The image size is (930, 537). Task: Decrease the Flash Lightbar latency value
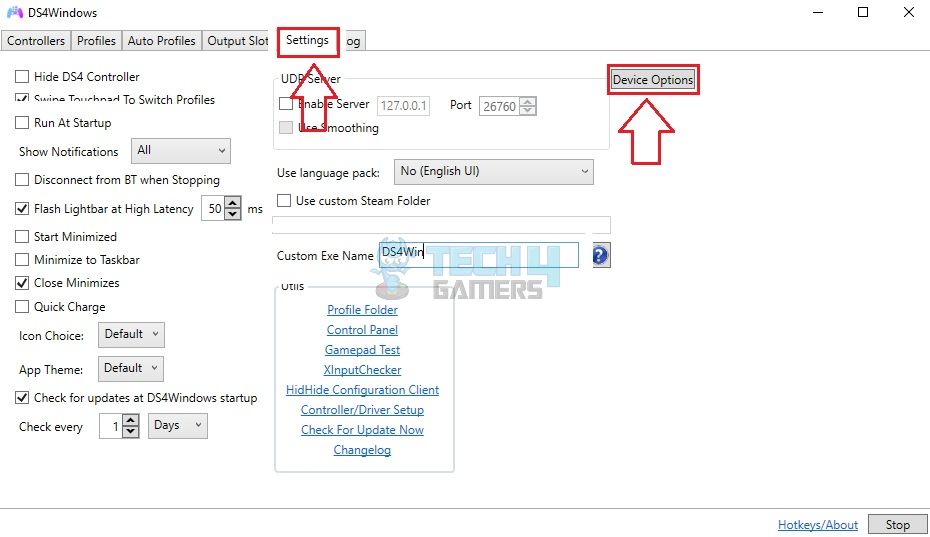233,214
